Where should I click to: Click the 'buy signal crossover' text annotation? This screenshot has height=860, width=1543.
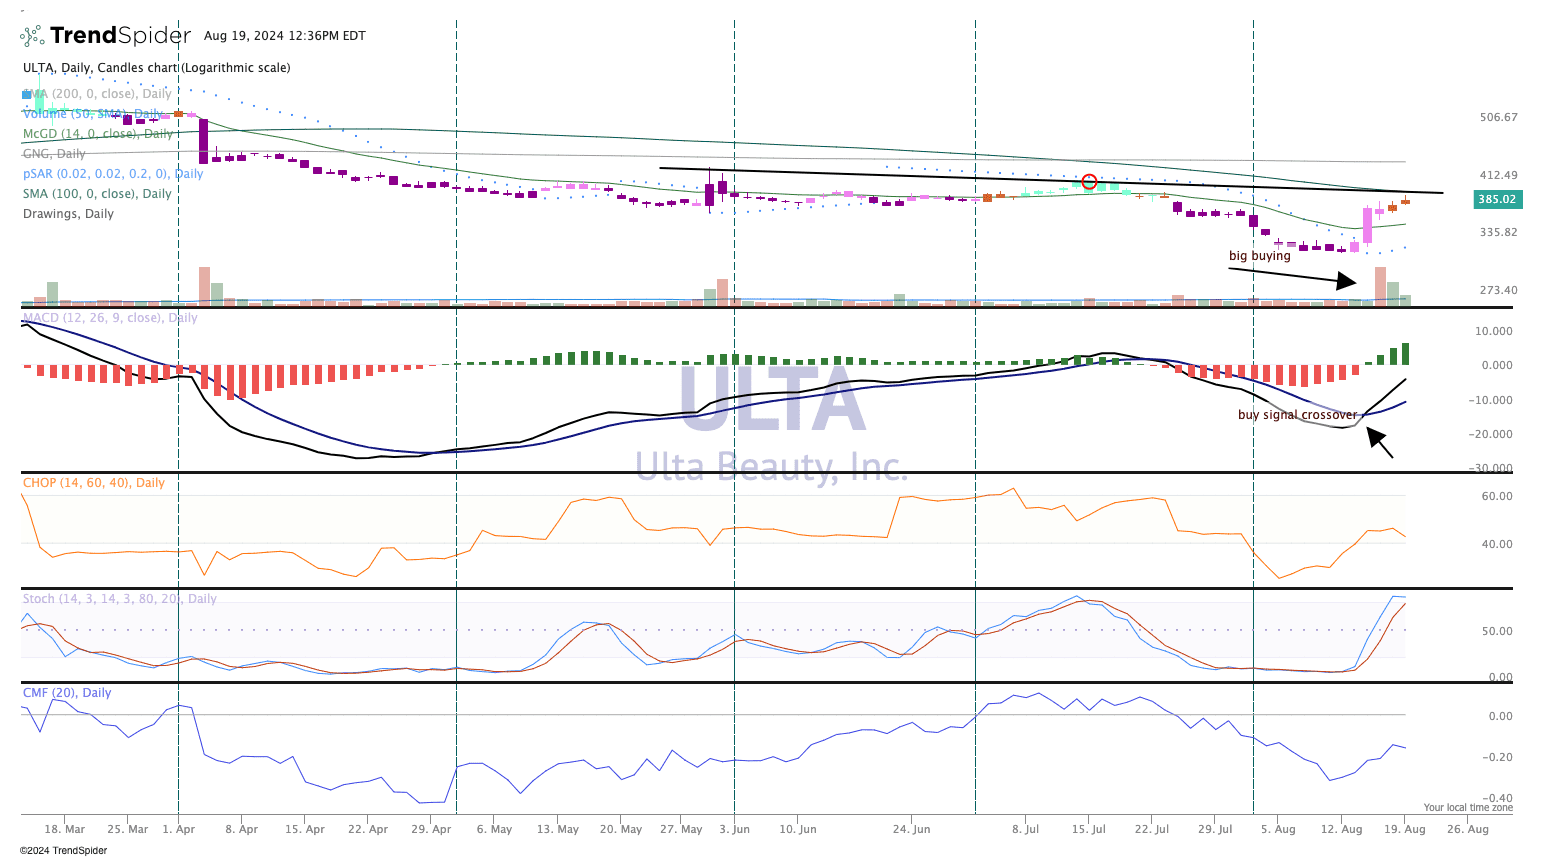[1297, 415]
